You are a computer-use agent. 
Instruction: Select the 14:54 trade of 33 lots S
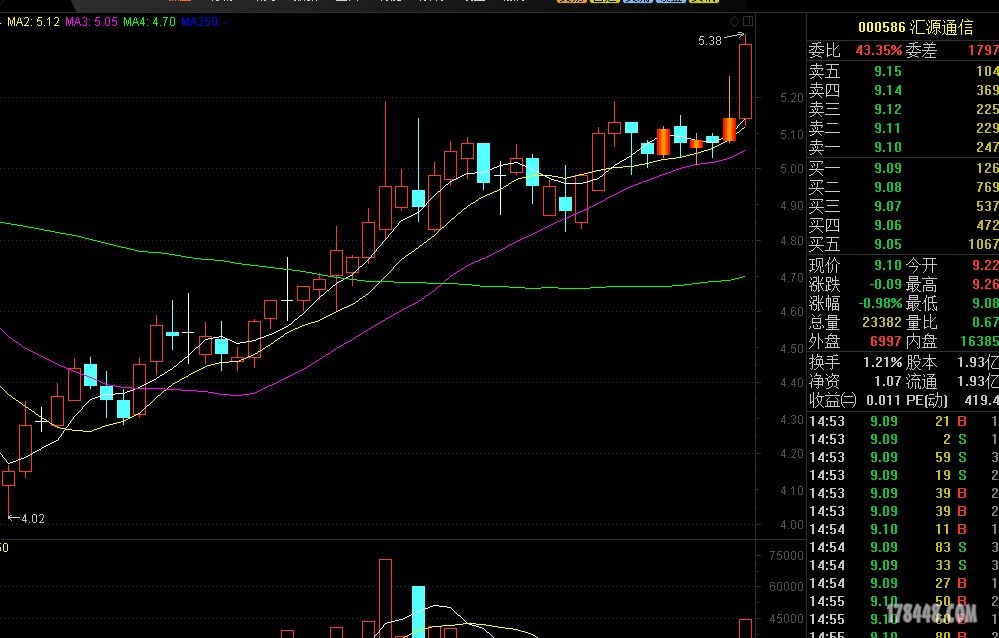(903, 565)
